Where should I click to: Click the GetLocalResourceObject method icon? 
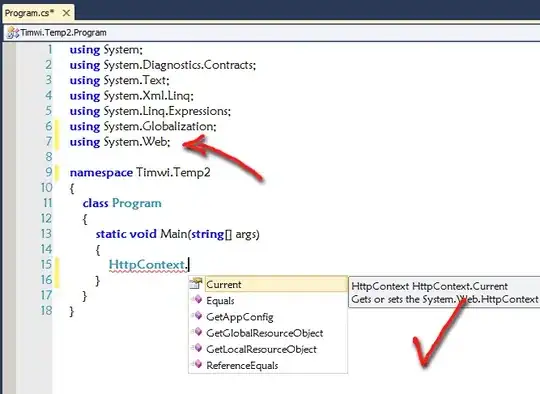point(197,348)
